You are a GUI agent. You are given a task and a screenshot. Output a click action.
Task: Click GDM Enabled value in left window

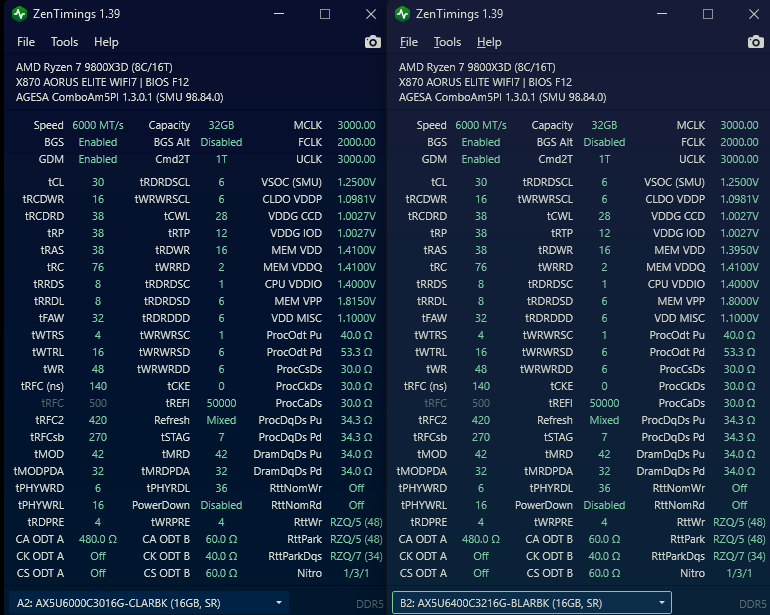[x=98, y=159]
